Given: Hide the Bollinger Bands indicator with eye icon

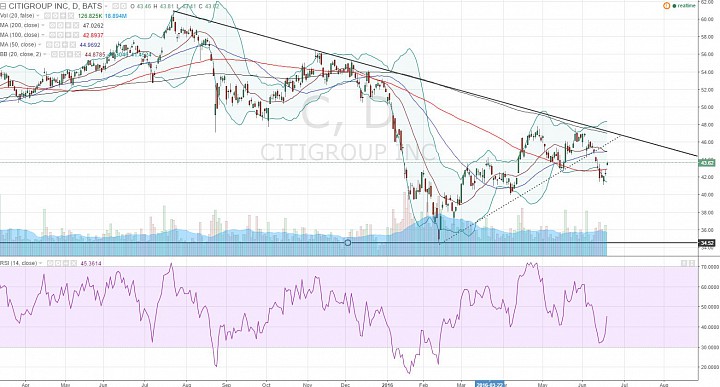Looking at the screenshot, I should (x=54, y=54).
